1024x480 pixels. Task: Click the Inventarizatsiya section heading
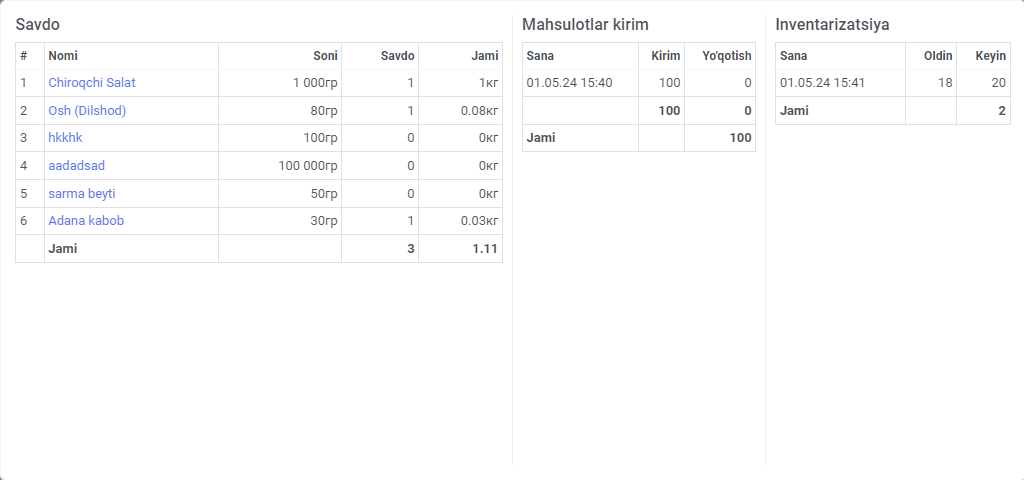(x=832, y=25)
